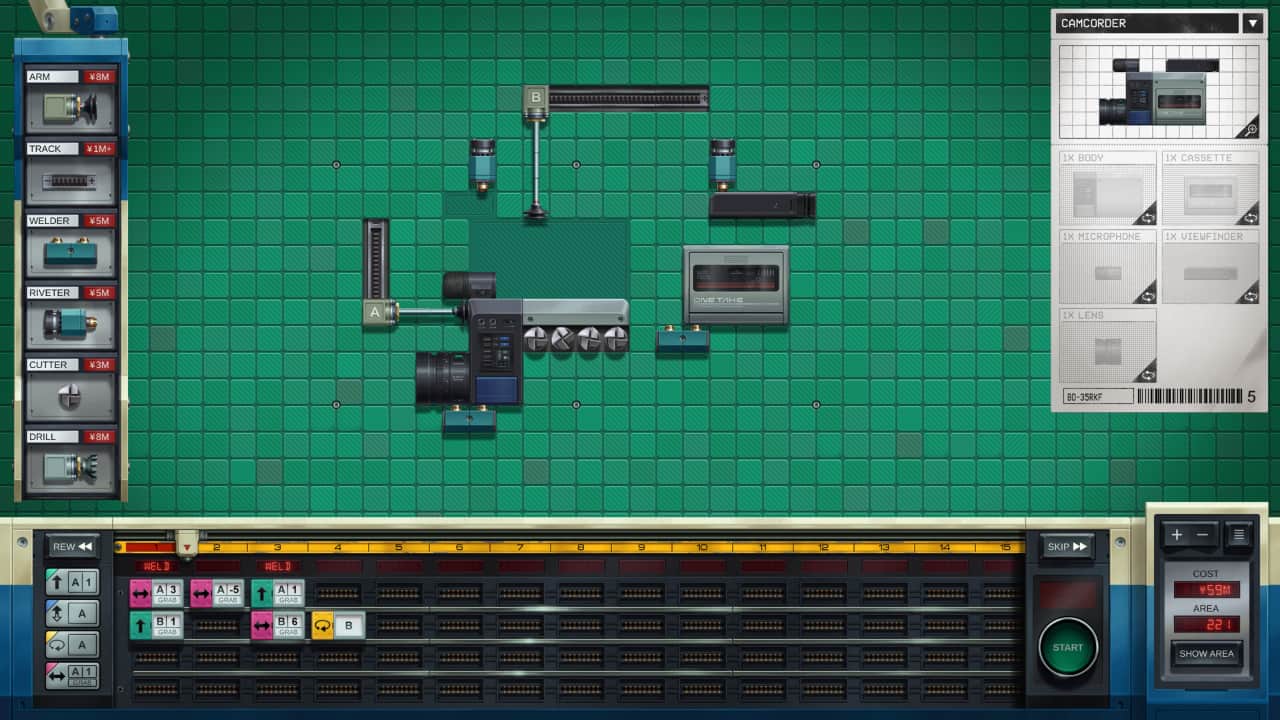Click the Skip forward button

[x=1066, y=547]
